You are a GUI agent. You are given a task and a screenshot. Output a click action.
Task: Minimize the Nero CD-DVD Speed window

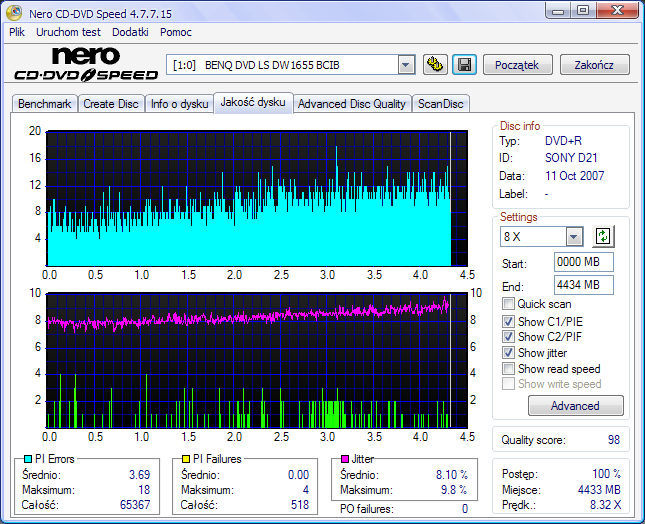point(558,10)
